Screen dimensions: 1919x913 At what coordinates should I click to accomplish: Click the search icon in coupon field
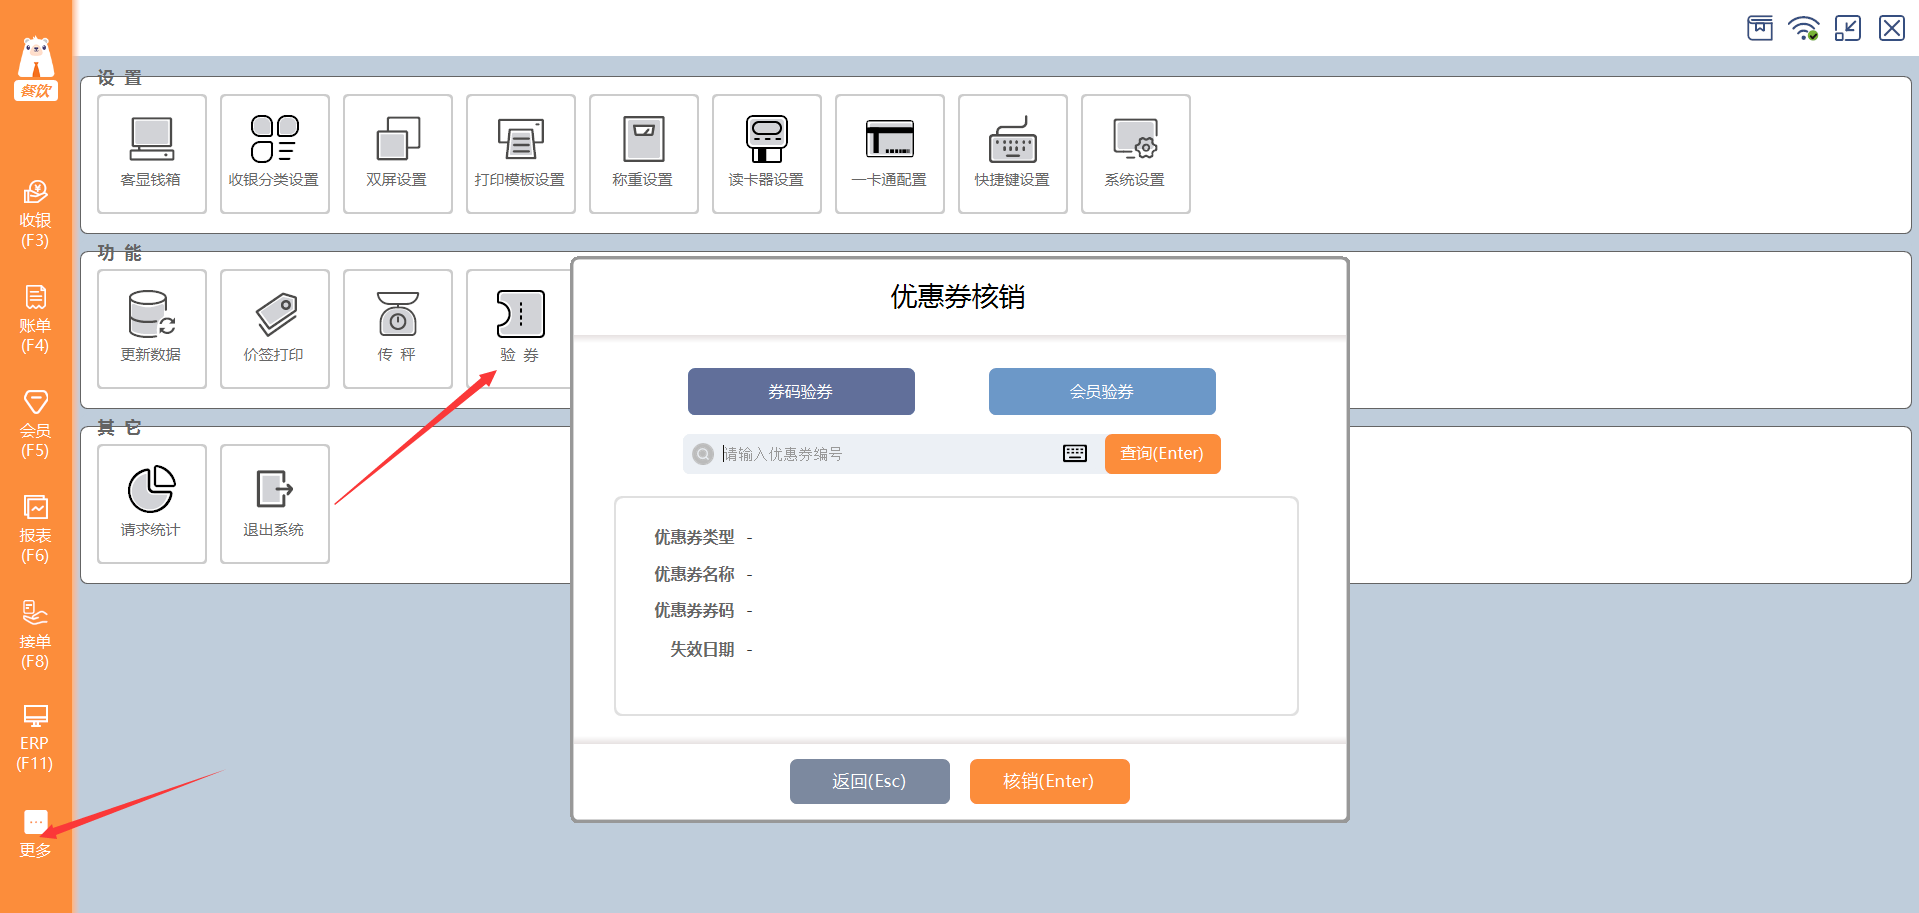coord(703,454)
